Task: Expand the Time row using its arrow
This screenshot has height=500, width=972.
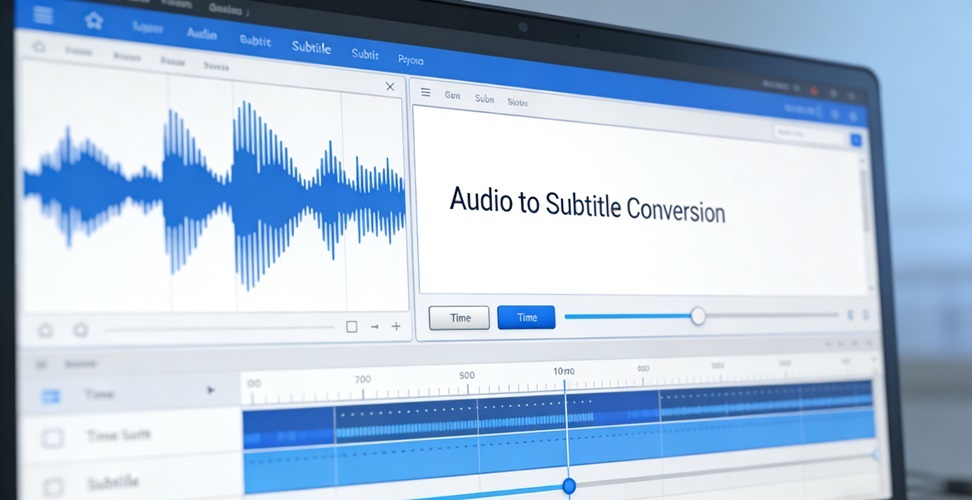Action: tap(210, 390)
